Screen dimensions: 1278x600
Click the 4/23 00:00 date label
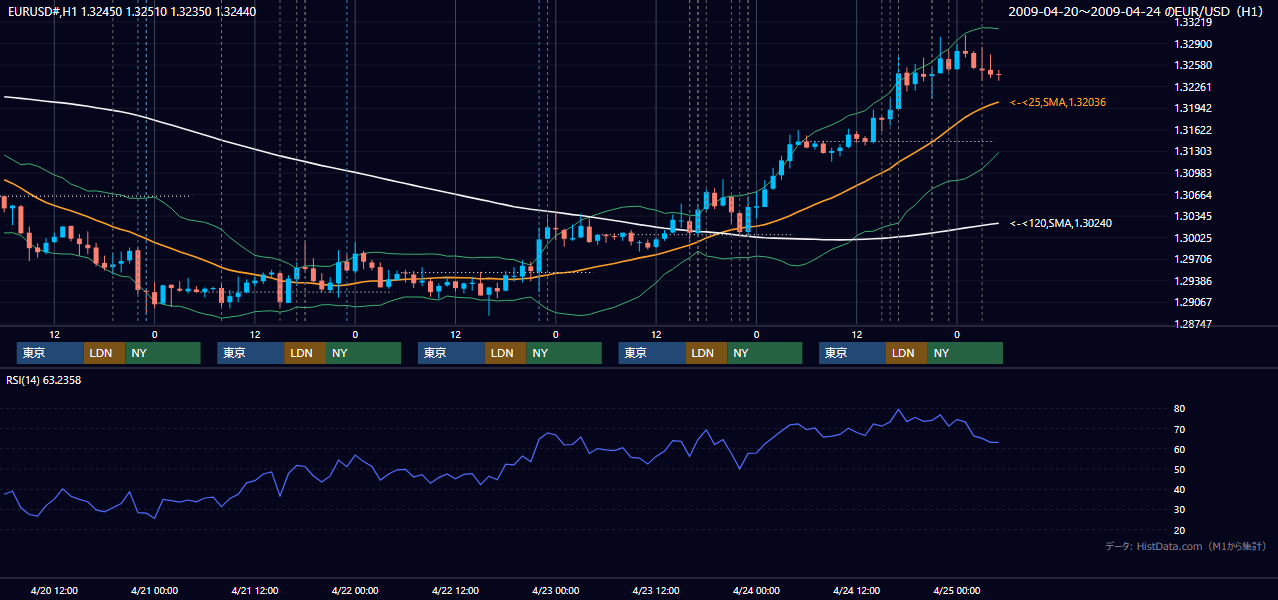(x=555, y=590)
